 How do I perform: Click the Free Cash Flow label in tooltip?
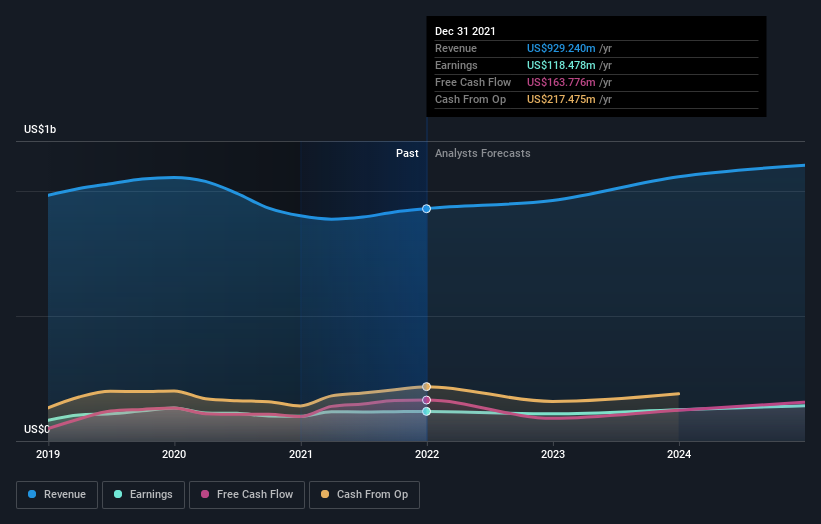pos(473,82)
